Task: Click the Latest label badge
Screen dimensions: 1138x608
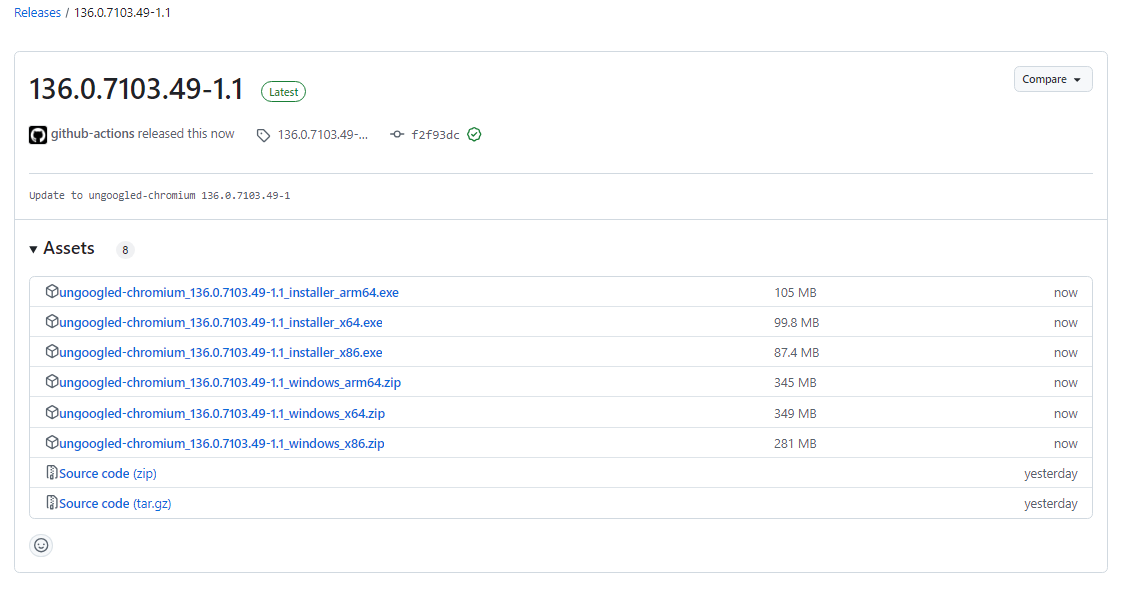Action: [x=283, y=92]
